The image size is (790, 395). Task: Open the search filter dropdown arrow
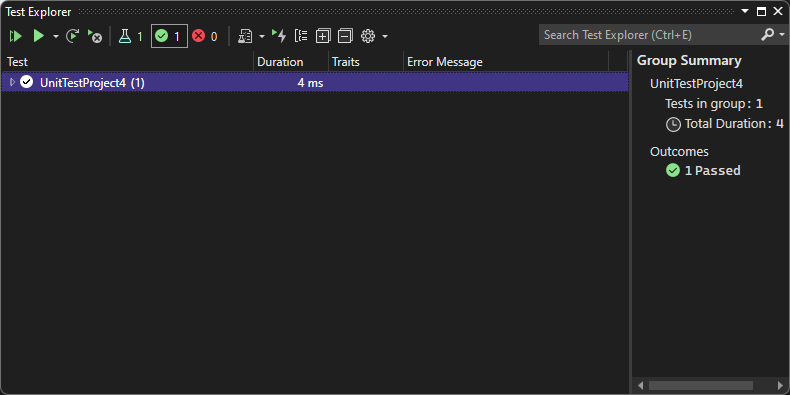tap(781, 35)
